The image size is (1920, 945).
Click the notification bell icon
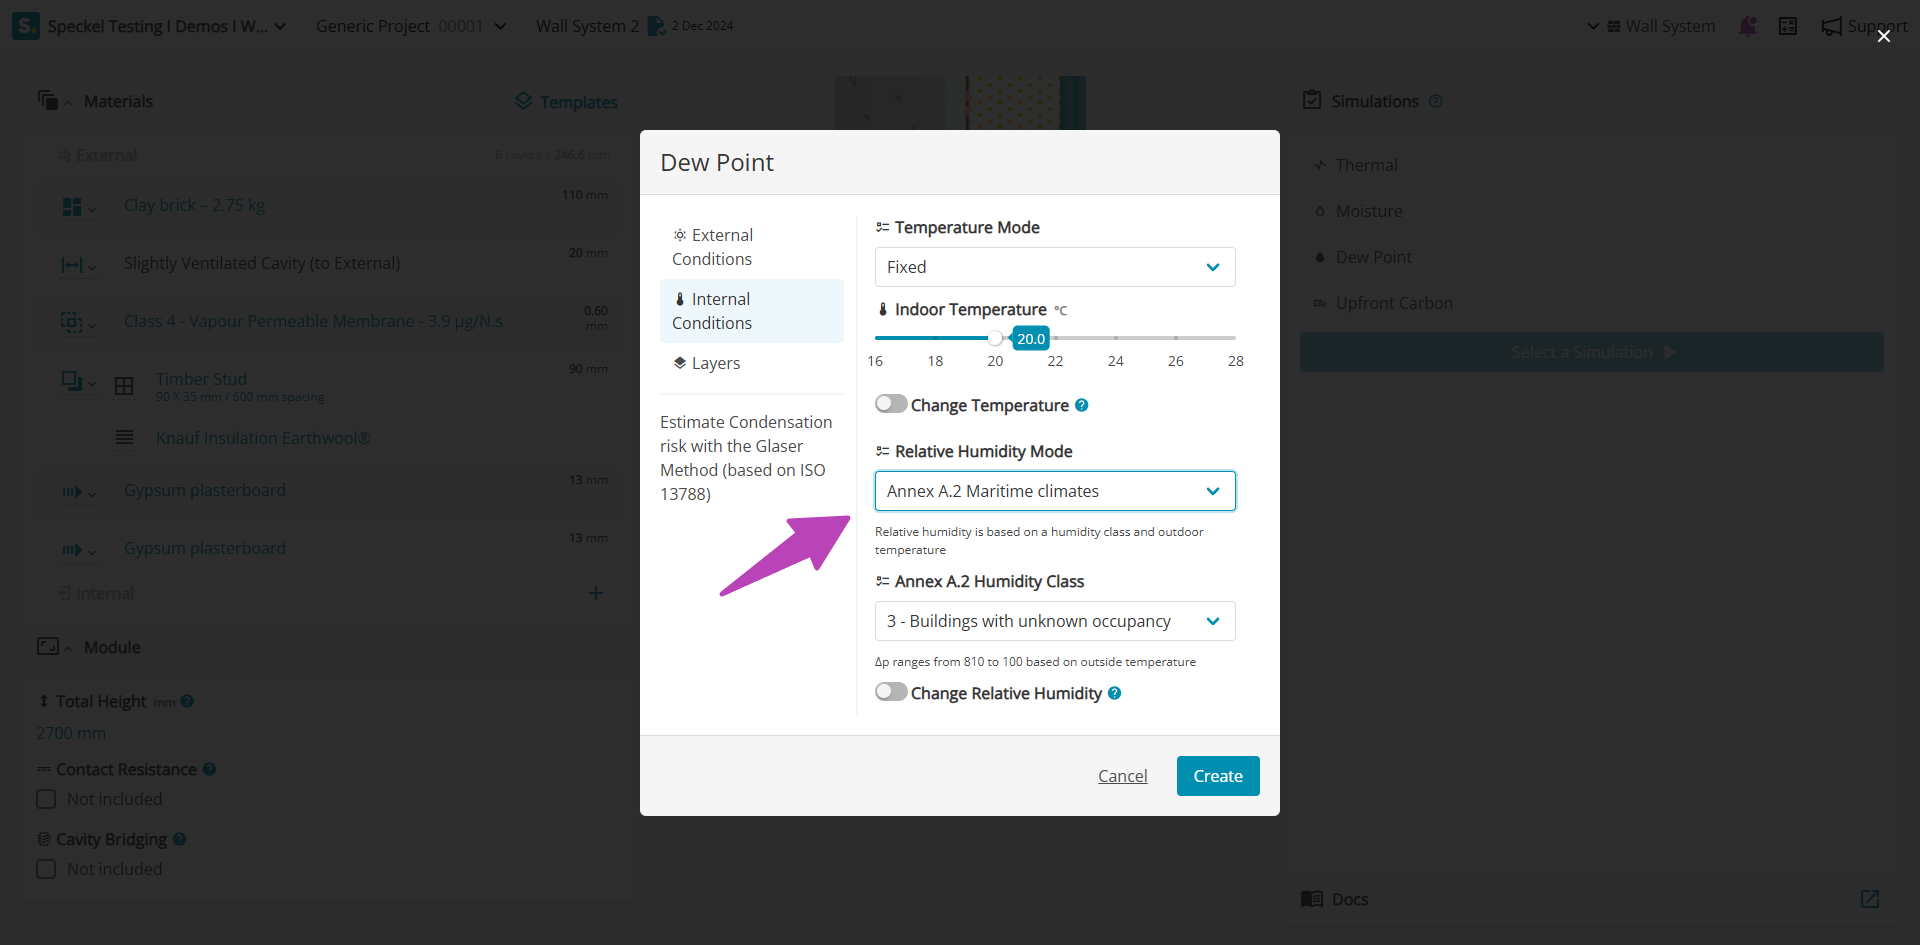(x=1748, y=26)
